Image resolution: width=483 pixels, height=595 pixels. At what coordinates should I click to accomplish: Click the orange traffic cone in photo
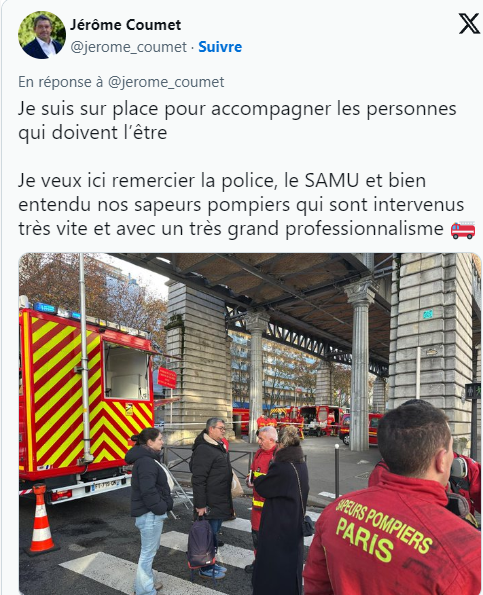(x=41, y=518)
